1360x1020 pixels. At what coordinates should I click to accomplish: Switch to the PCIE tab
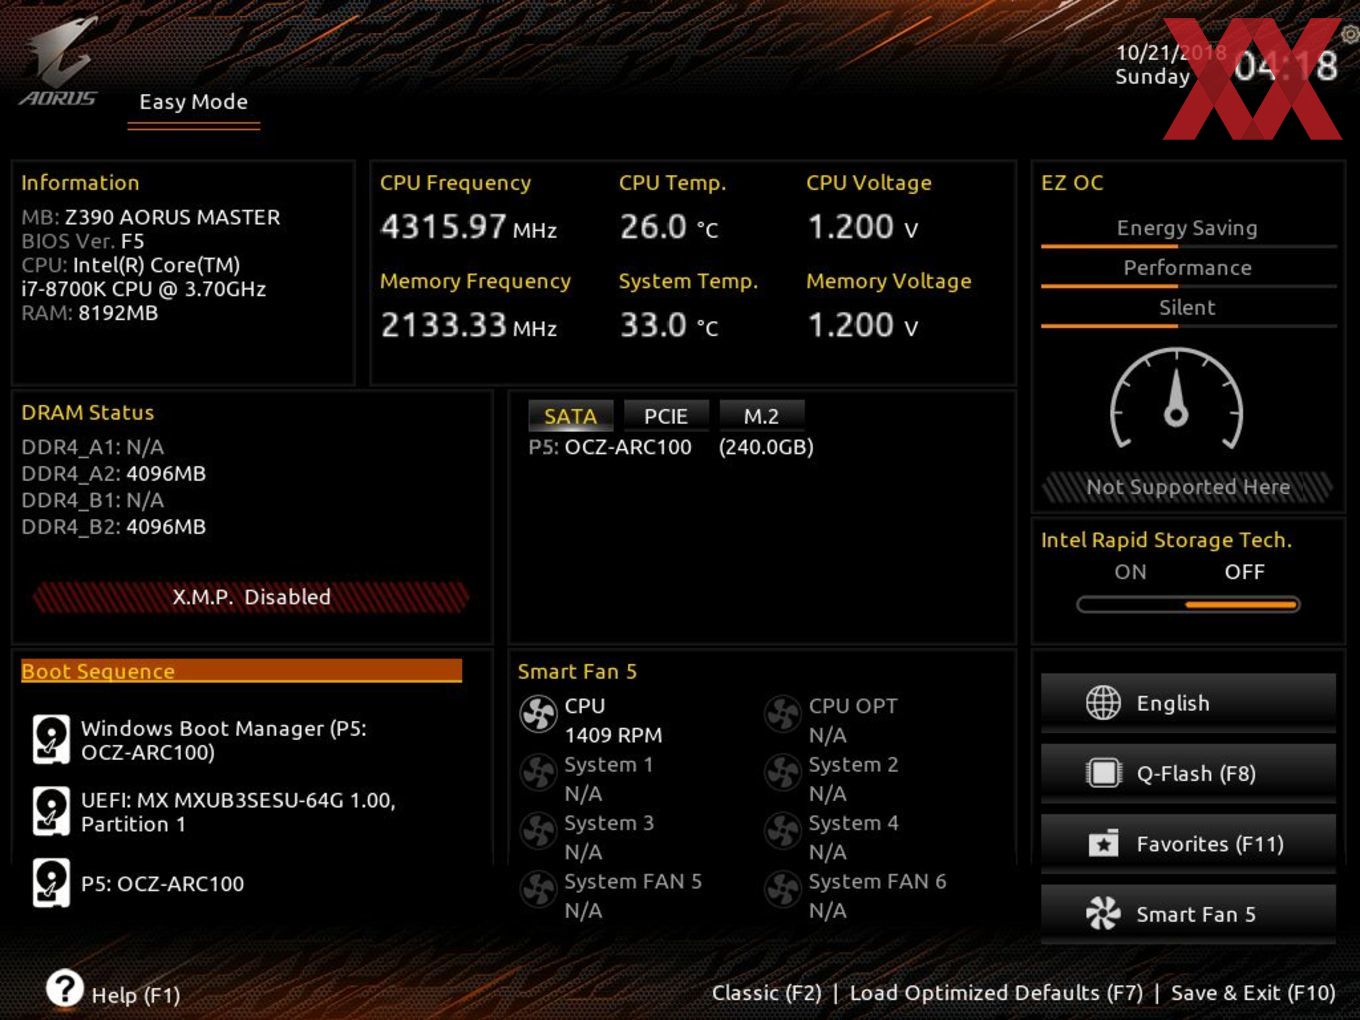(x=666, y=416)
